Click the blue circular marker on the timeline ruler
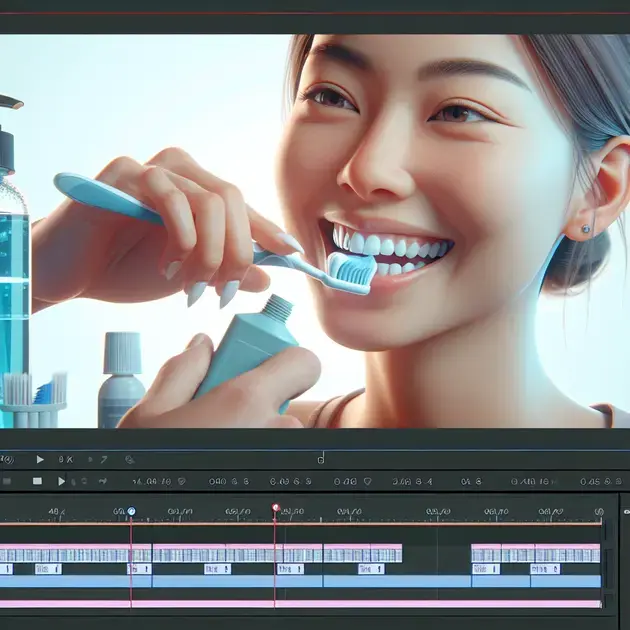Screen dimensions: 630x630 point(130,511)
